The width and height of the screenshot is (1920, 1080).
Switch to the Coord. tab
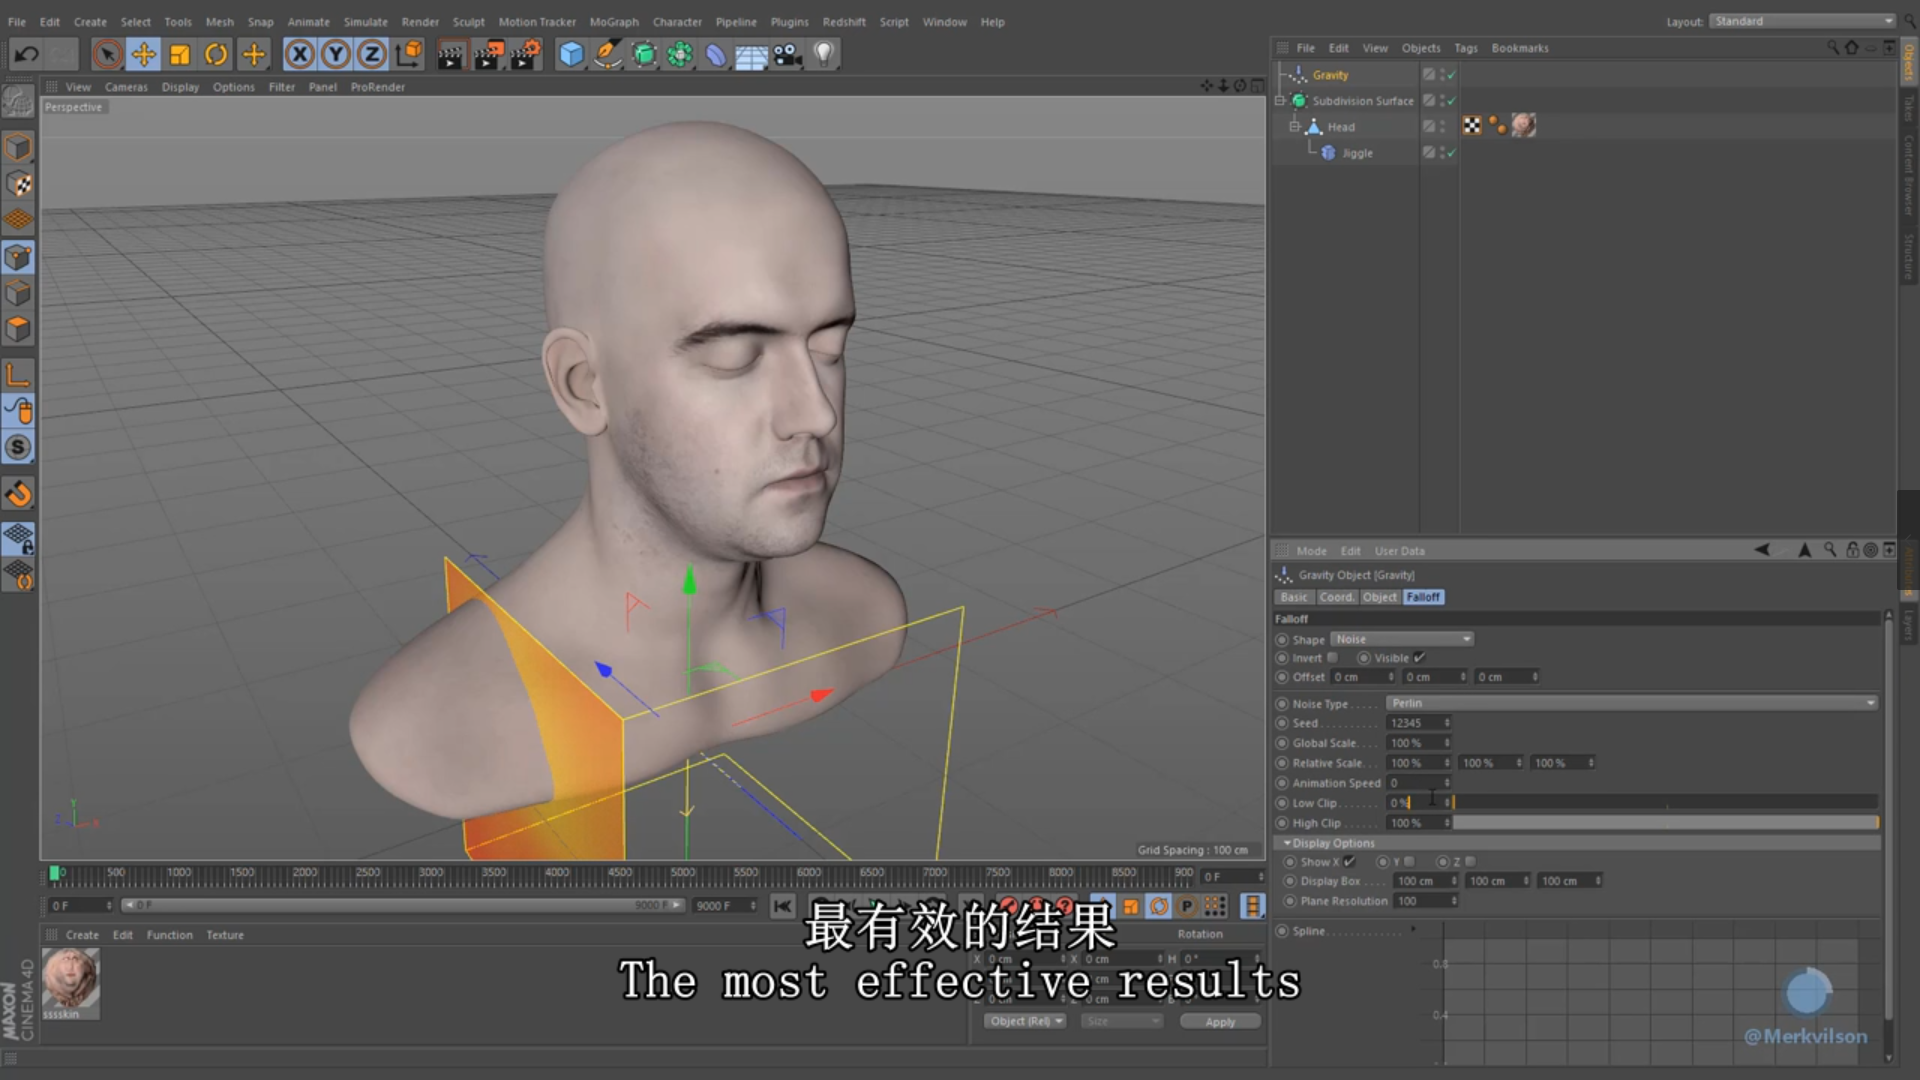(1336, 597)
